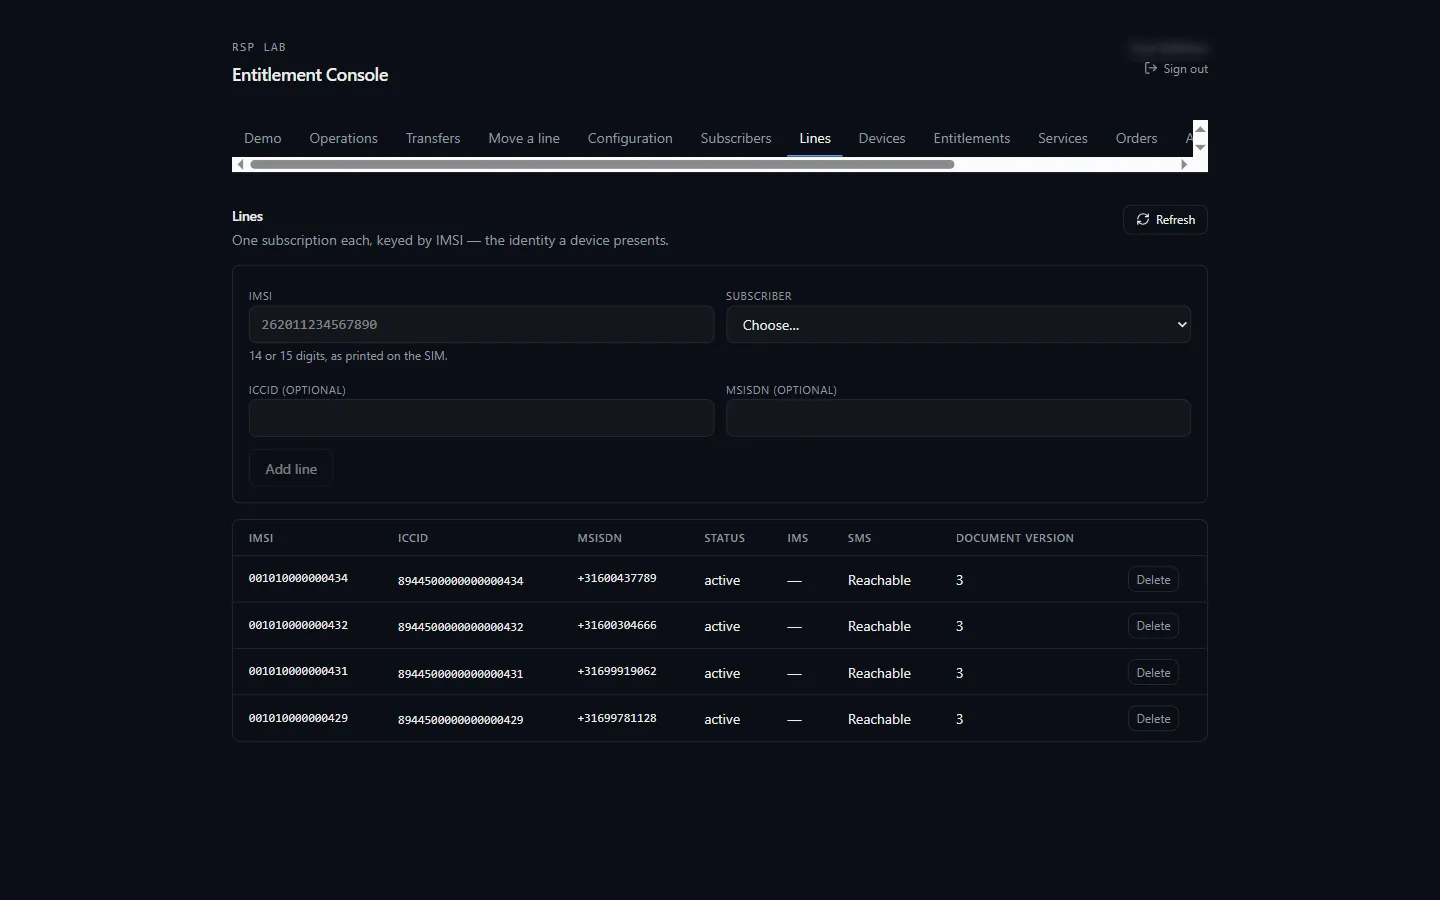Click ICCID 8944500000000000429
The width and height of the screenshot is (1440, 900).
click(x=461, y=720)
